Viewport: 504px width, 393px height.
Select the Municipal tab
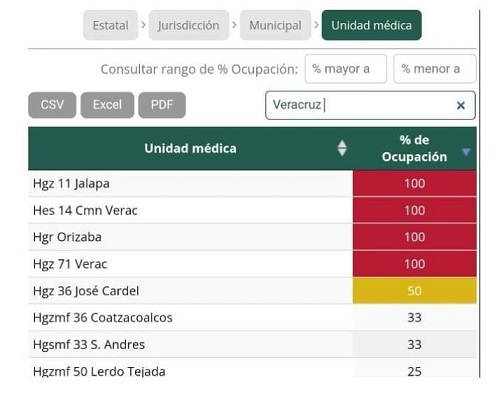coord(275,25)
